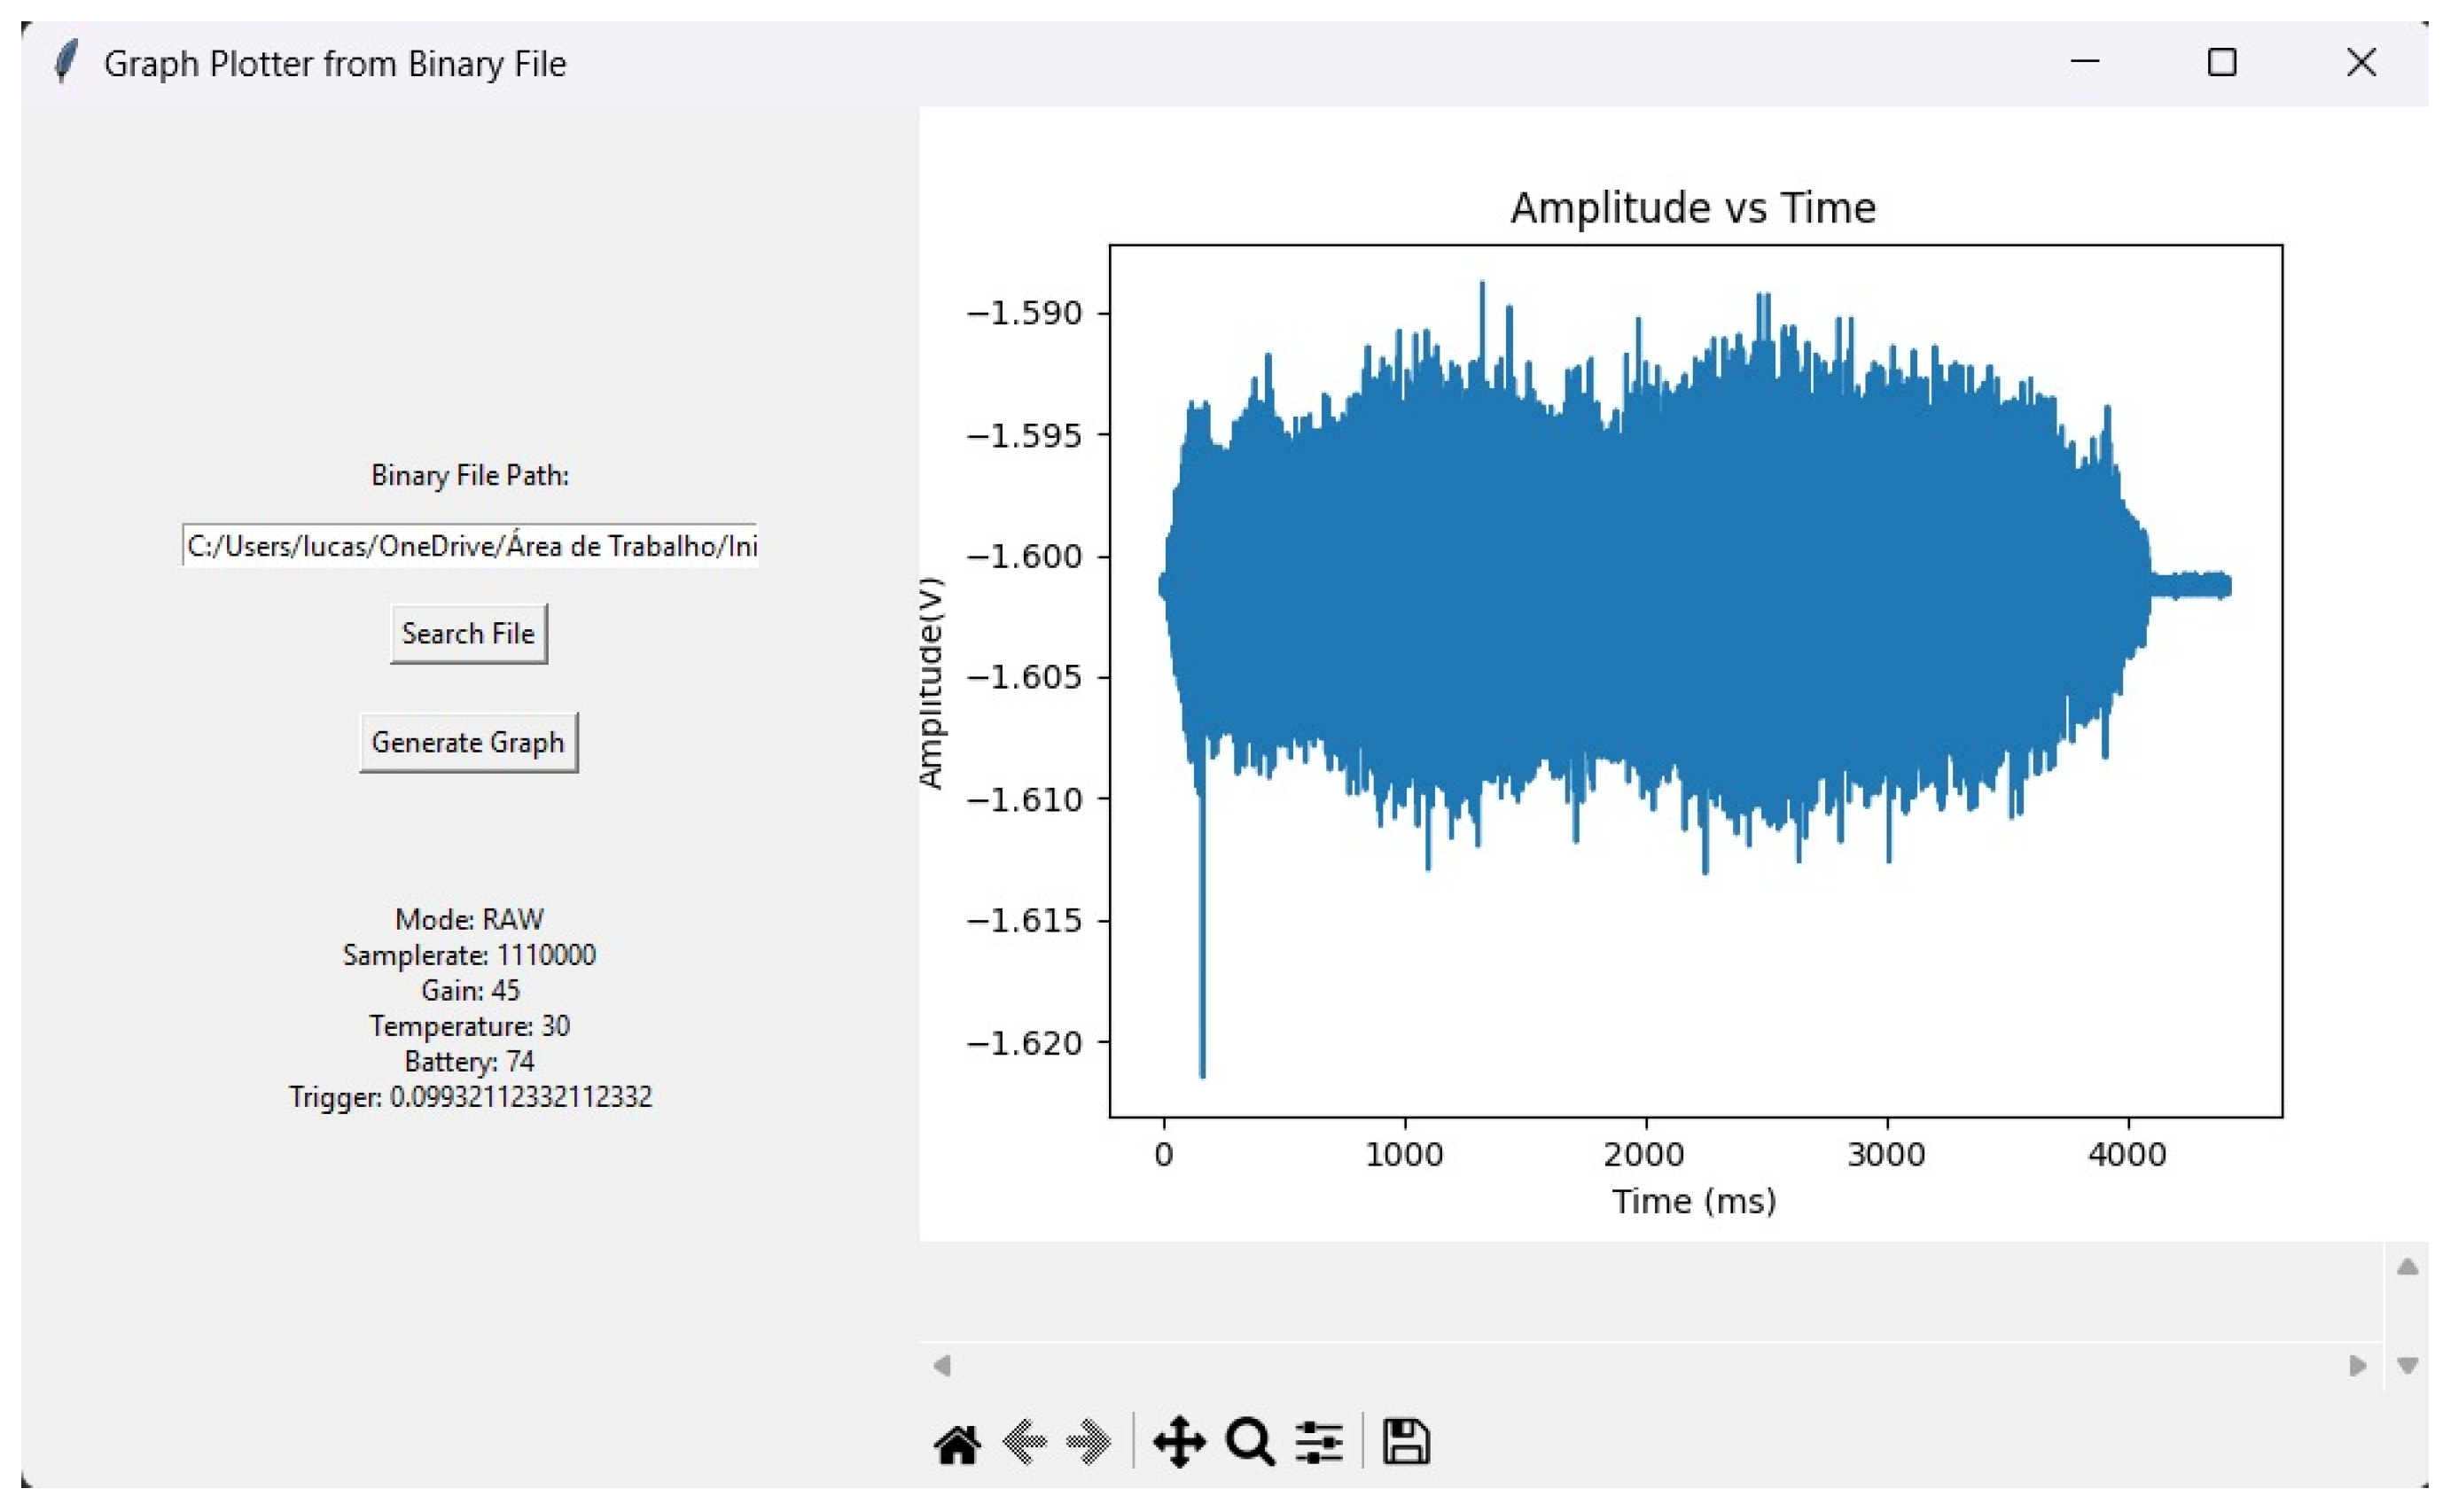Activate the Zoom magnifier tool
This screenshot has height=1512, width=2450.
click(1249, 1442)
